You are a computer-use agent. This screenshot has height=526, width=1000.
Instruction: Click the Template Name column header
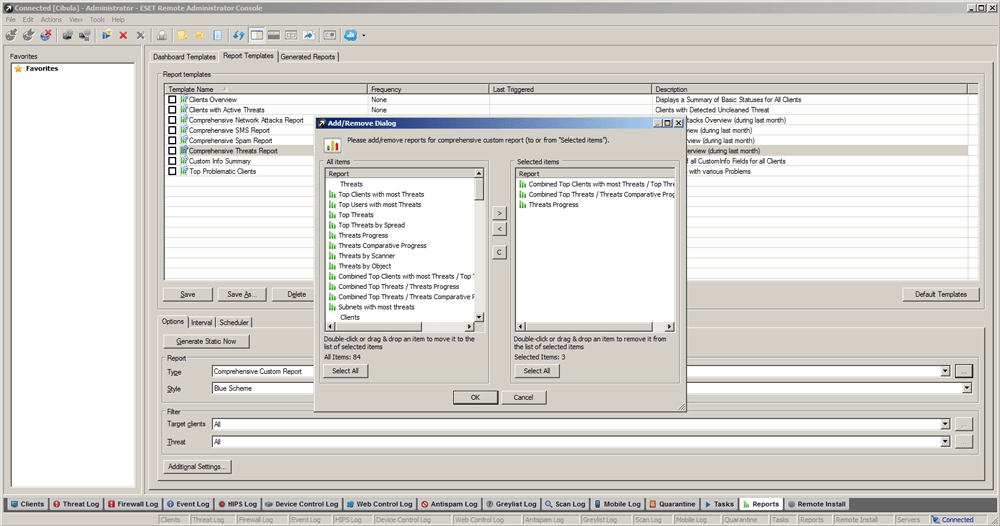coord(266,89)
